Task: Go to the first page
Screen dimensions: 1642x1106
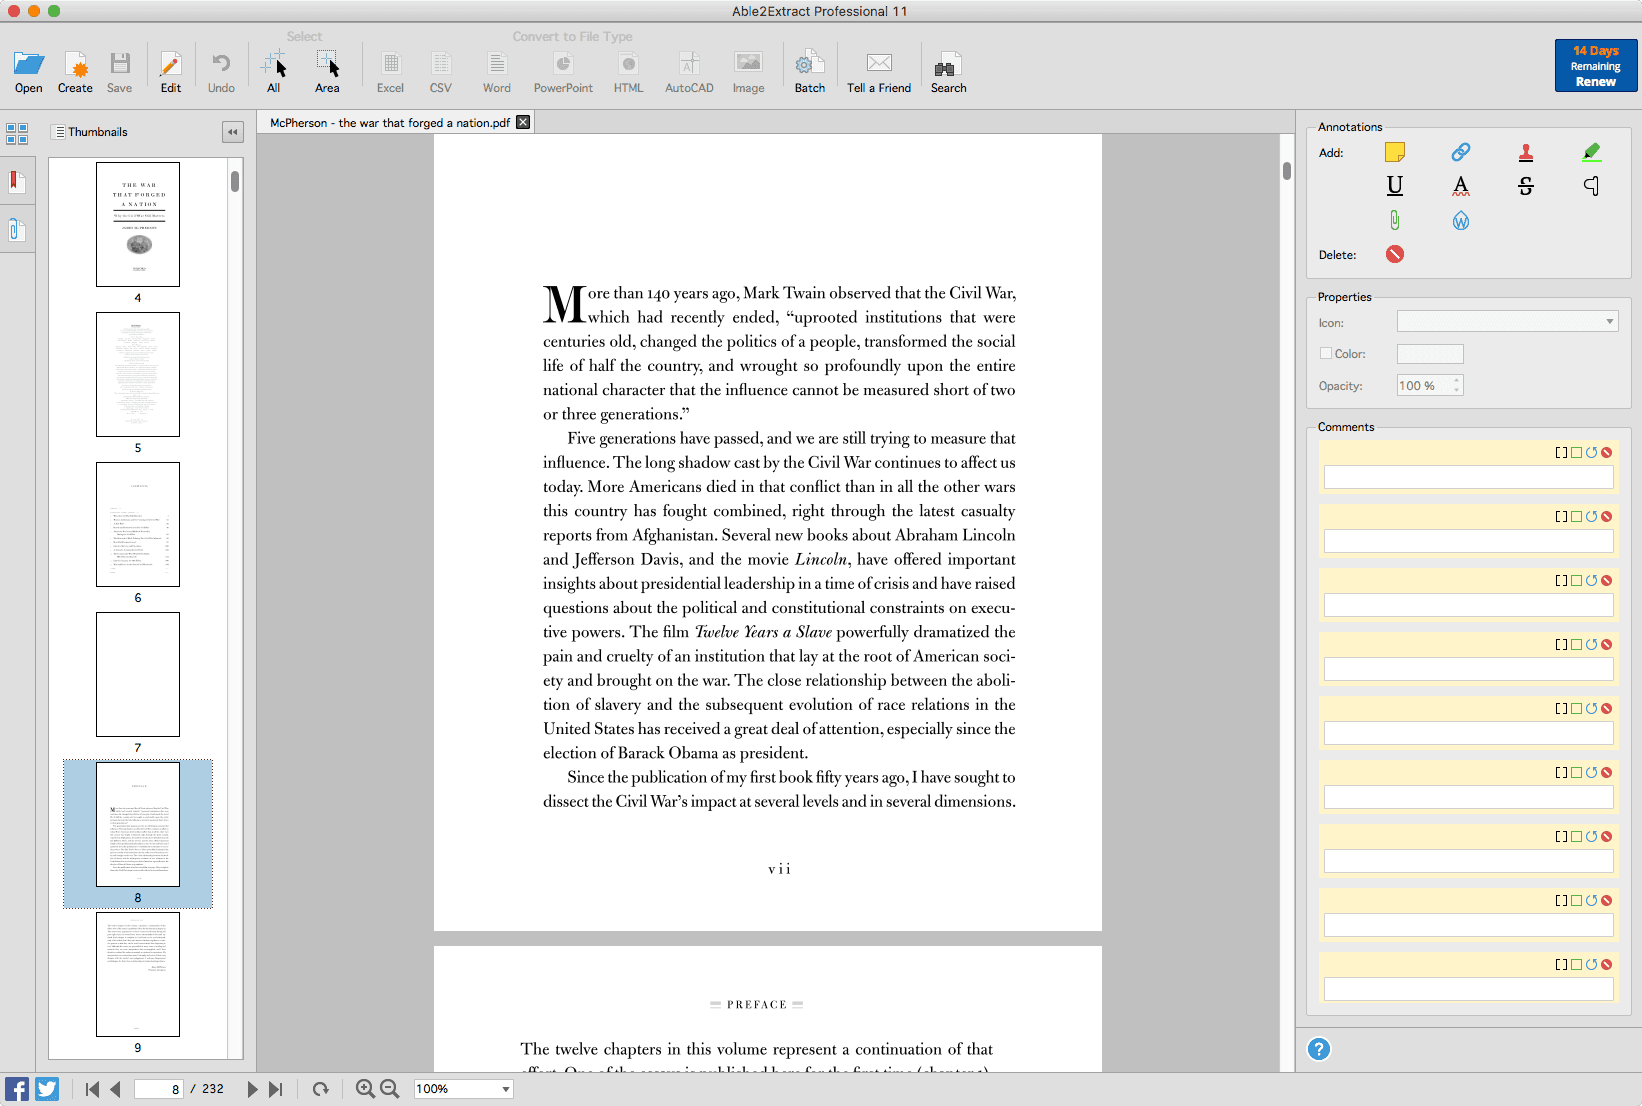Action: [x=93, y=1089]
